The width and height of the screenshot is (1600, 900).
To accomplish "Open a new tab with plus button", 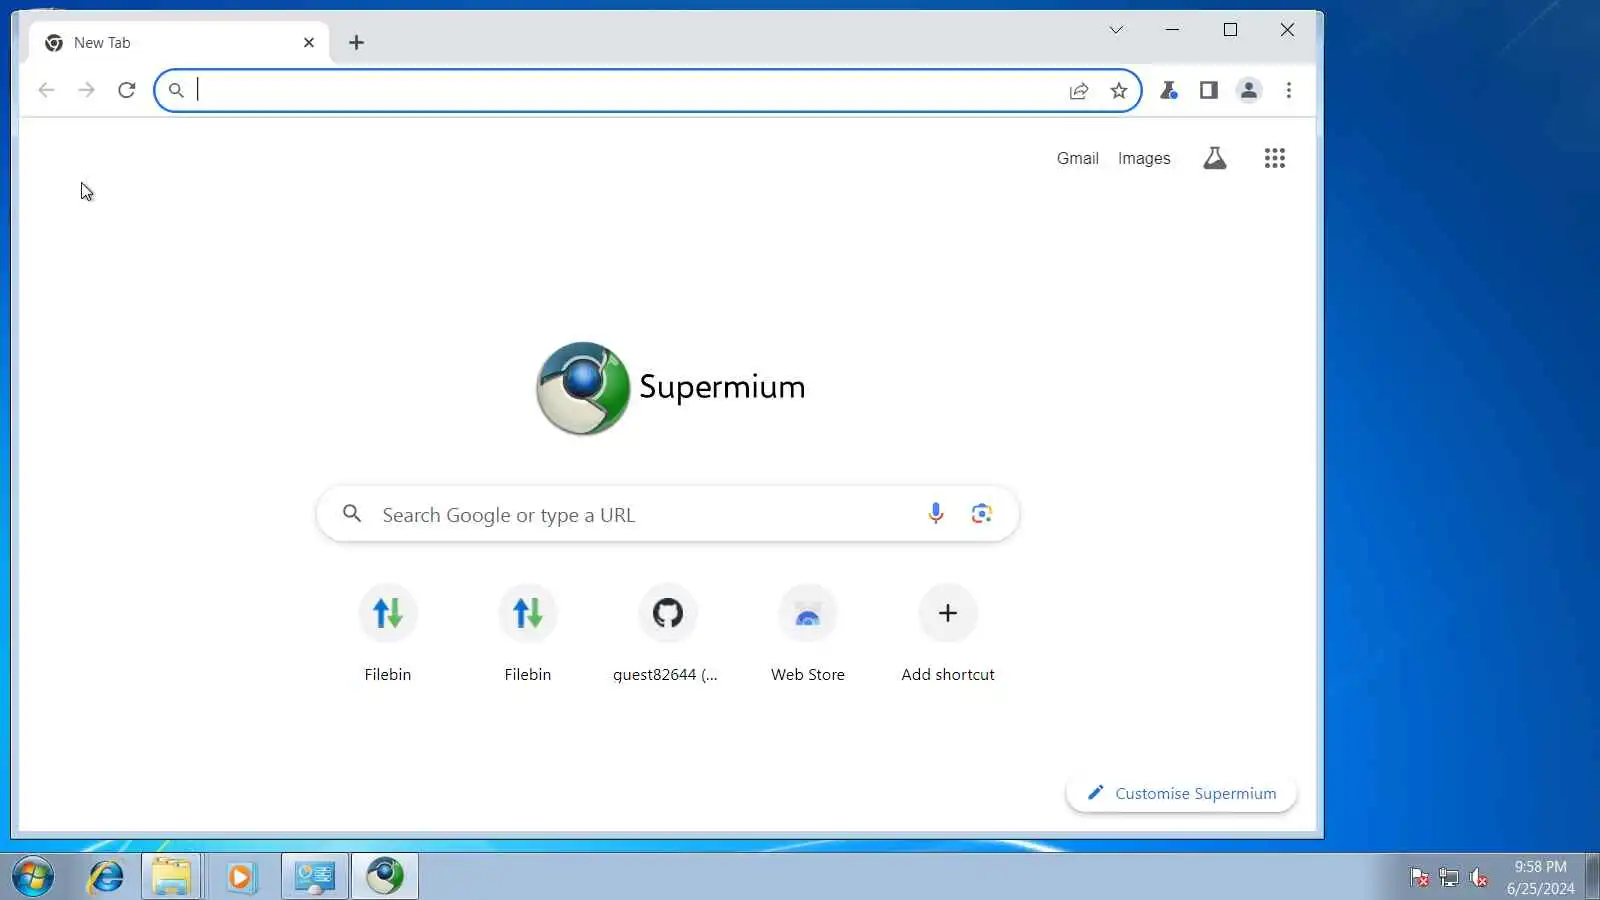I will pyautogui.click(x=356, y=42).
